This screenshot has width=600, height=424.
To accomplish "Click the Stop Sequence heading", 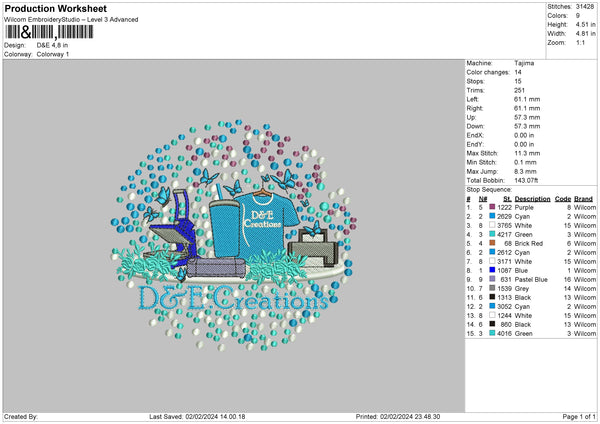I will pos(489,189).
